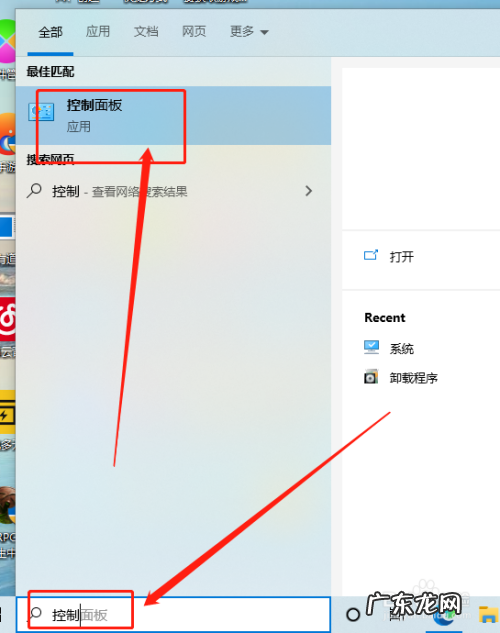Expand the 控制 web result chevron arrow
This screenshot has height=633, width=500.
point(309,191)
